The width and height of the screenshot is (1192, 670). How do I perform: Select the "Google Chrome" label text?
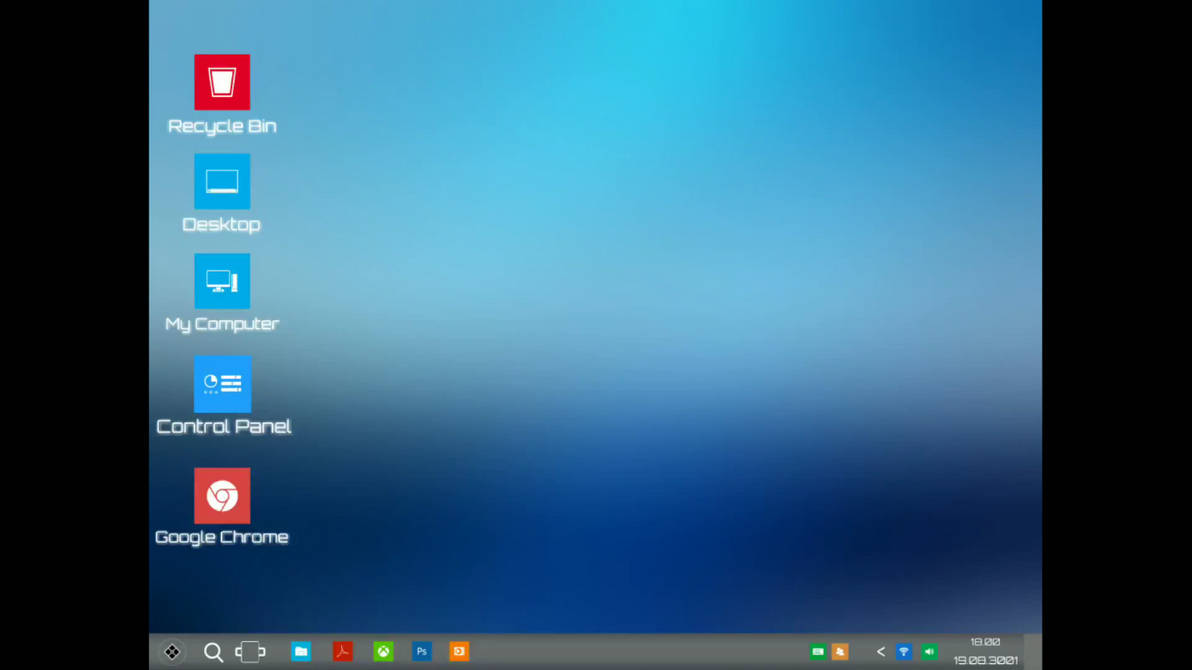222,538
